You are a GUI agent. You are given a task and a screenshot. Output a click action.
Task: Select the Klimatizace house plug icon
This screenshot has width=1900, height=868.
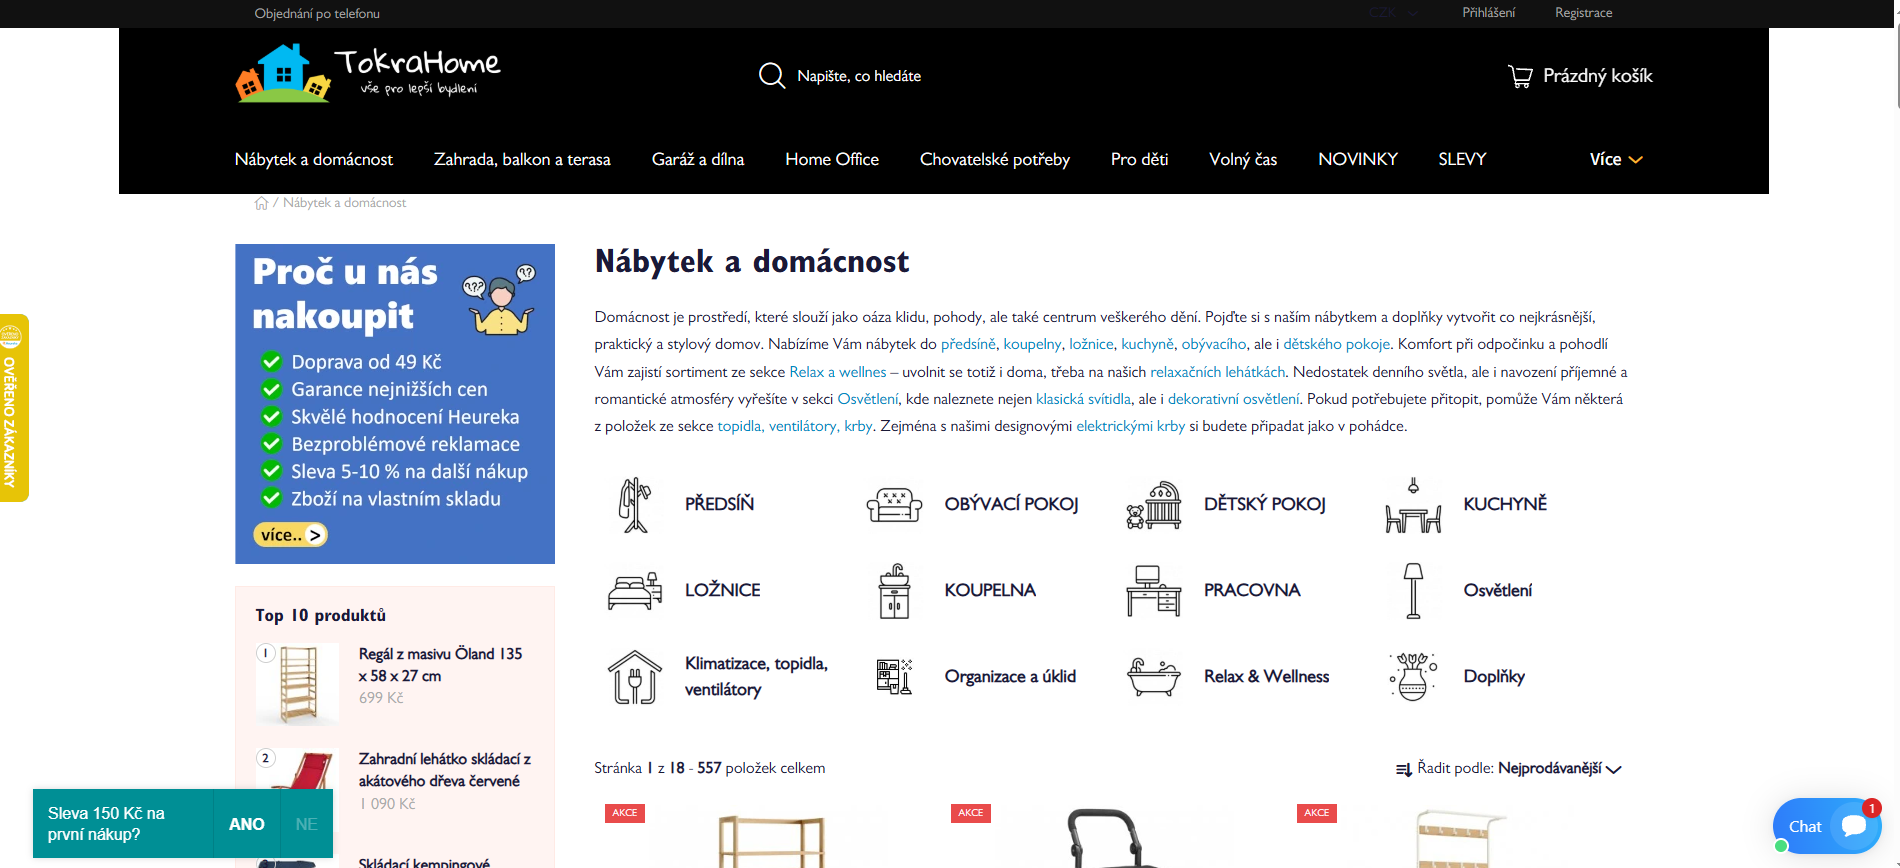pyautogui.click(x=635, y=677)
